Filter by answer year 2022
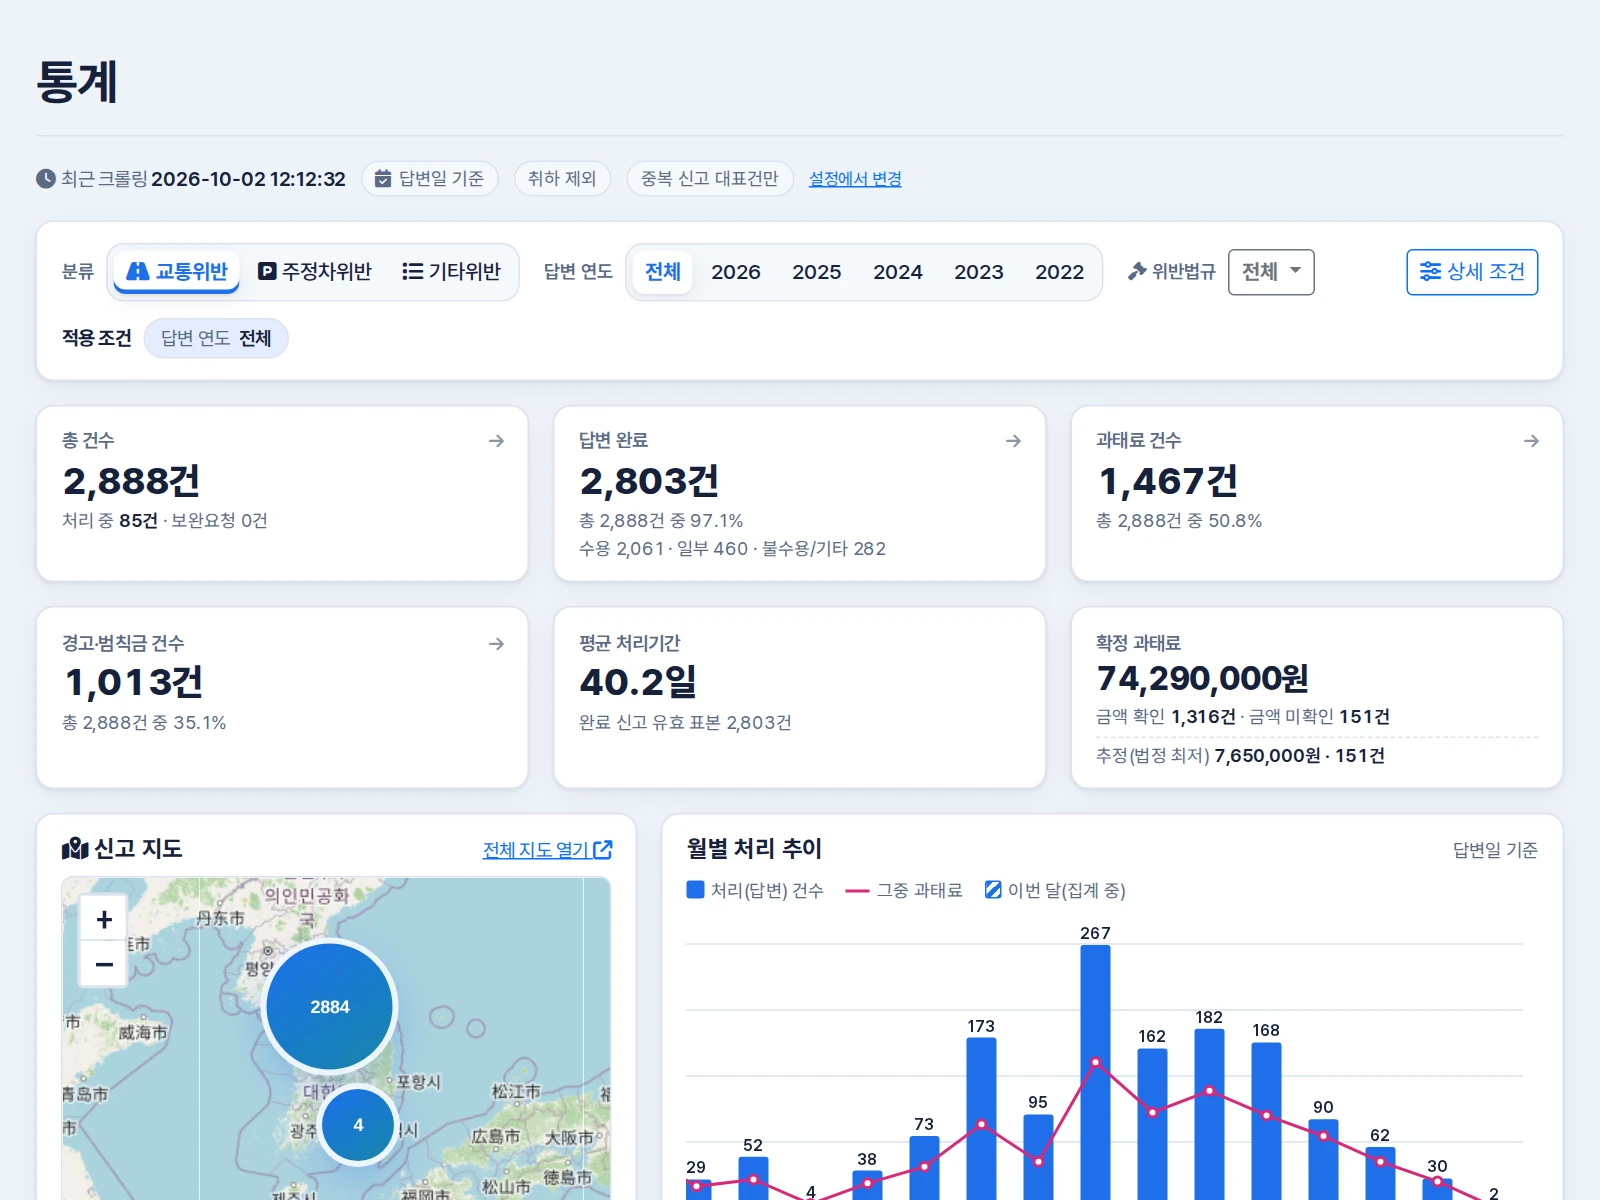The height and width of the screenshot is (1200, 1600). point(1060,272)
